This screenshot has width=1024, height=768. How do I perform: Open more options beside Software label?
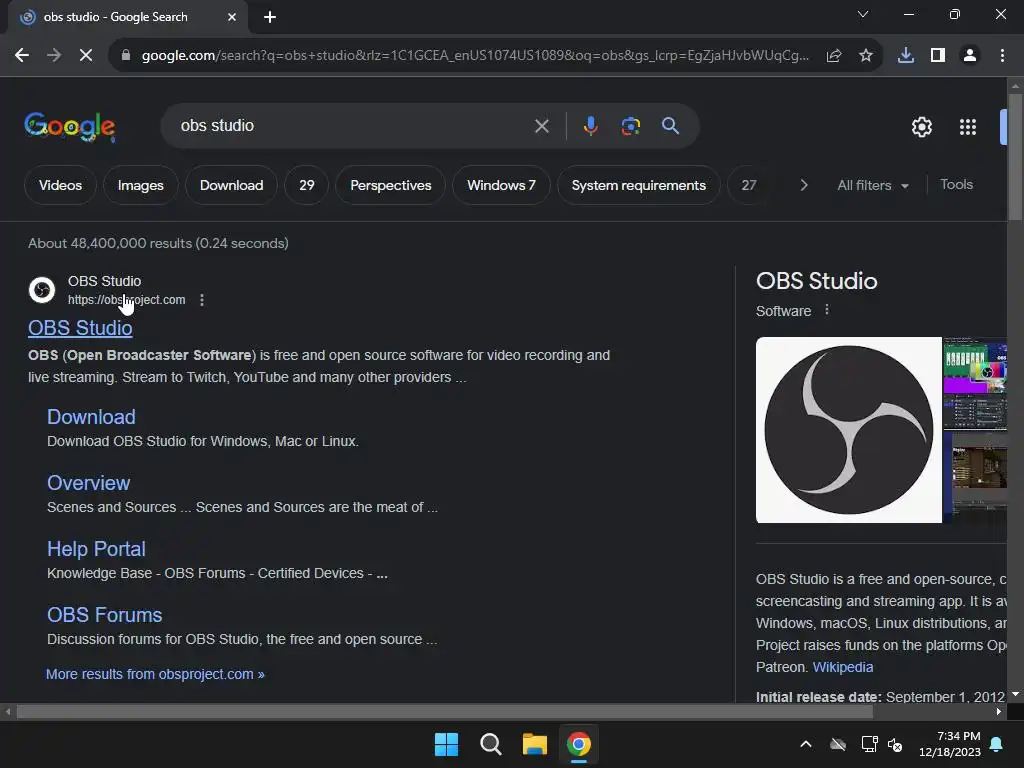pos(827,310)
